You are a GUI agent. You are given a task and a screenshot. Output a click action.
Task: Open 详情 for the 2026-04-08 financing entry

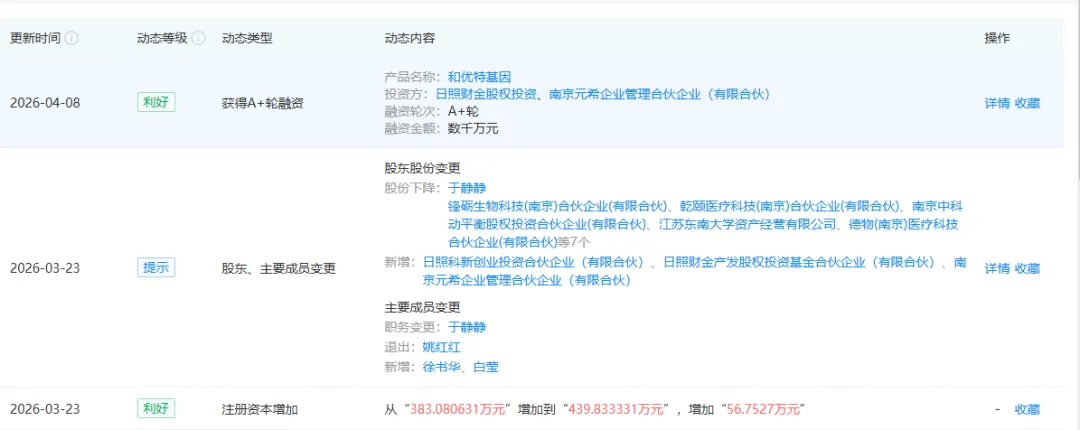[997, 103]
